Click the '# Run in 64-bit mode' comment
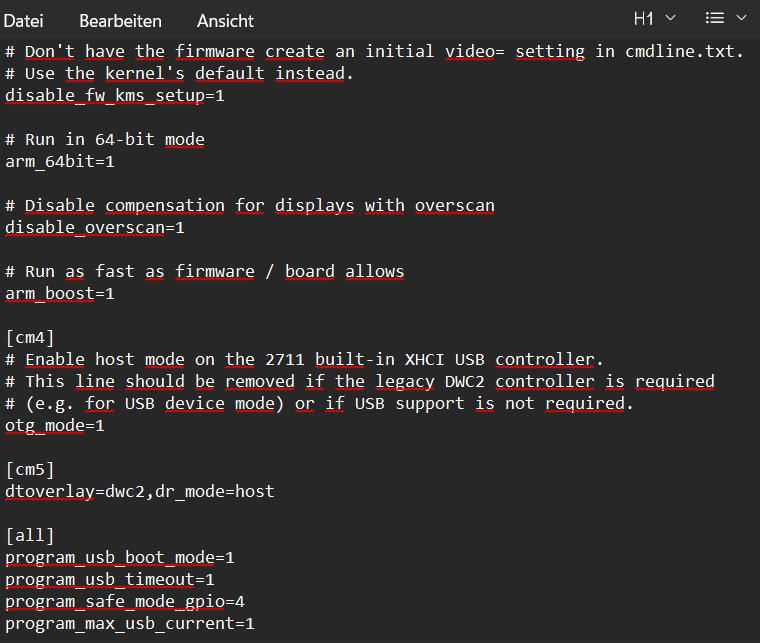 point(105,139)
